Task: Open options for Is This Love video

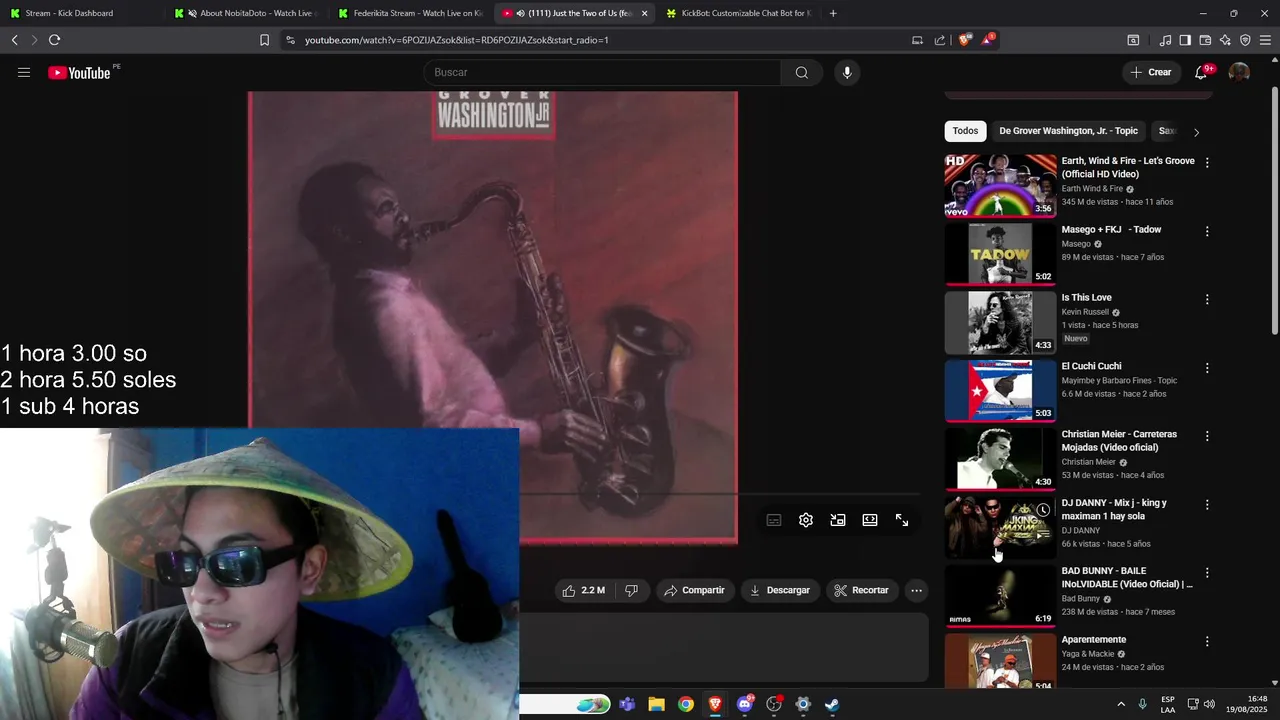Action: 1207,299
